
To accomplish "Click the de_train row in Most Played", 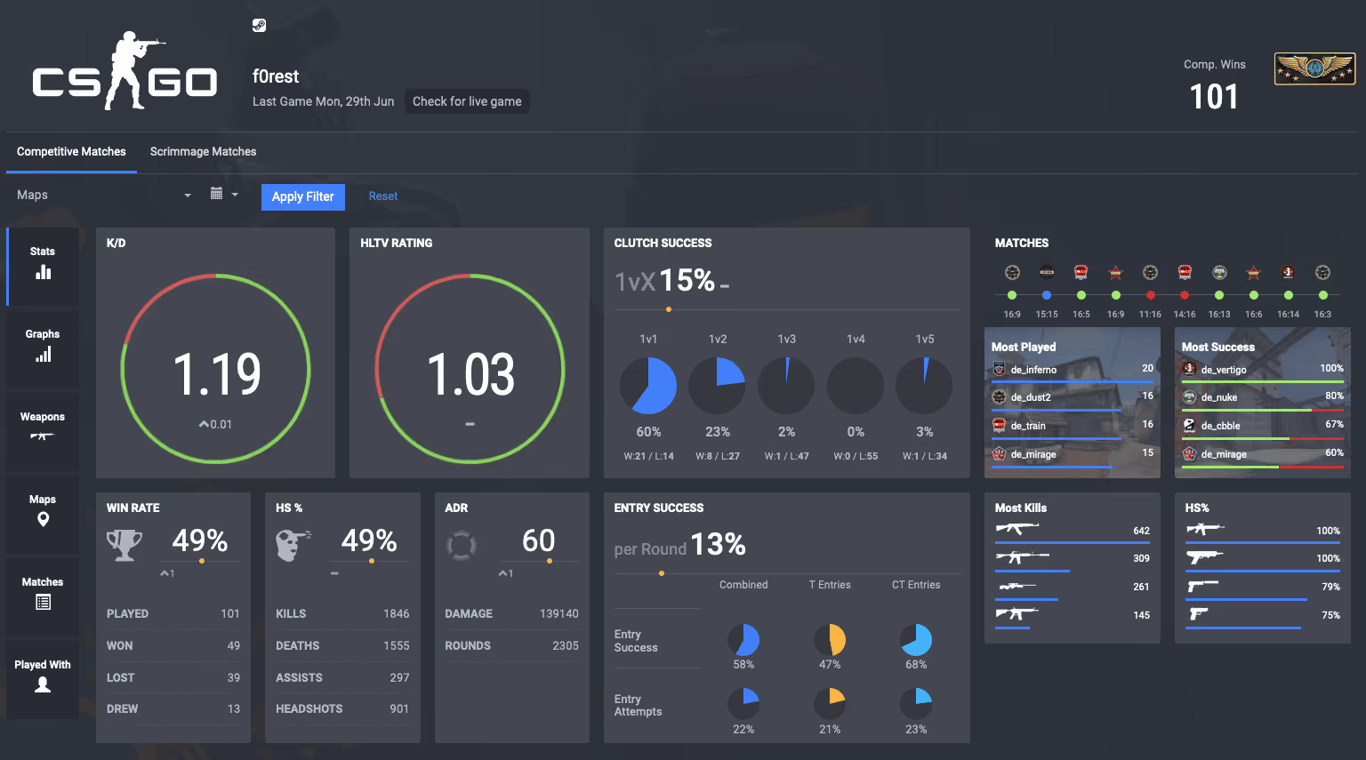I will [x=1072, y=426].
